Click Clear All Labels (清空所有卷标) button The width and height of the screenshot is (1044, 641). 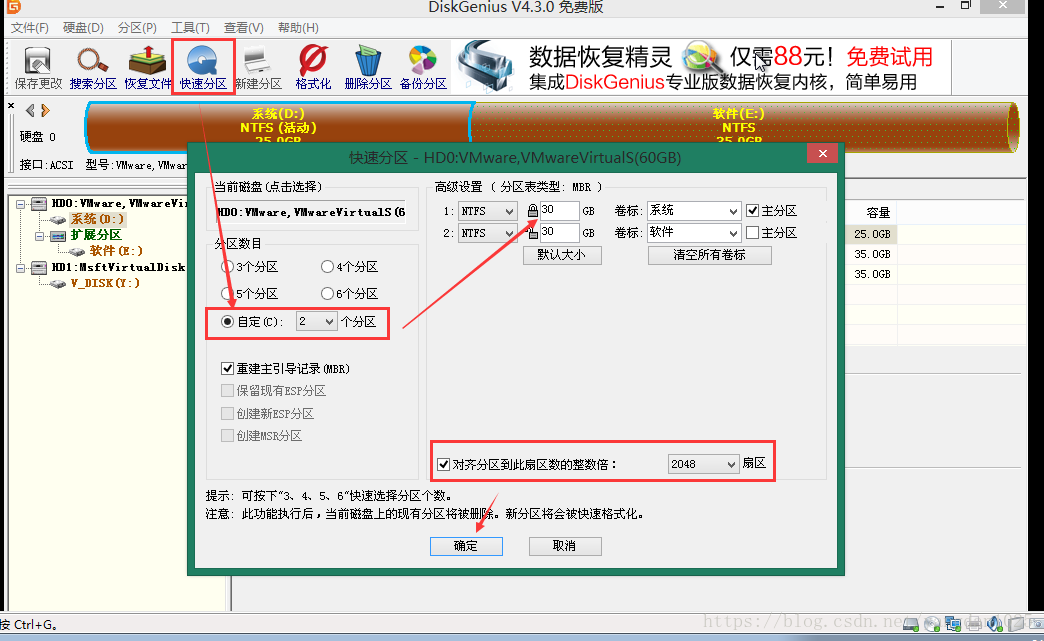point(710,255)
